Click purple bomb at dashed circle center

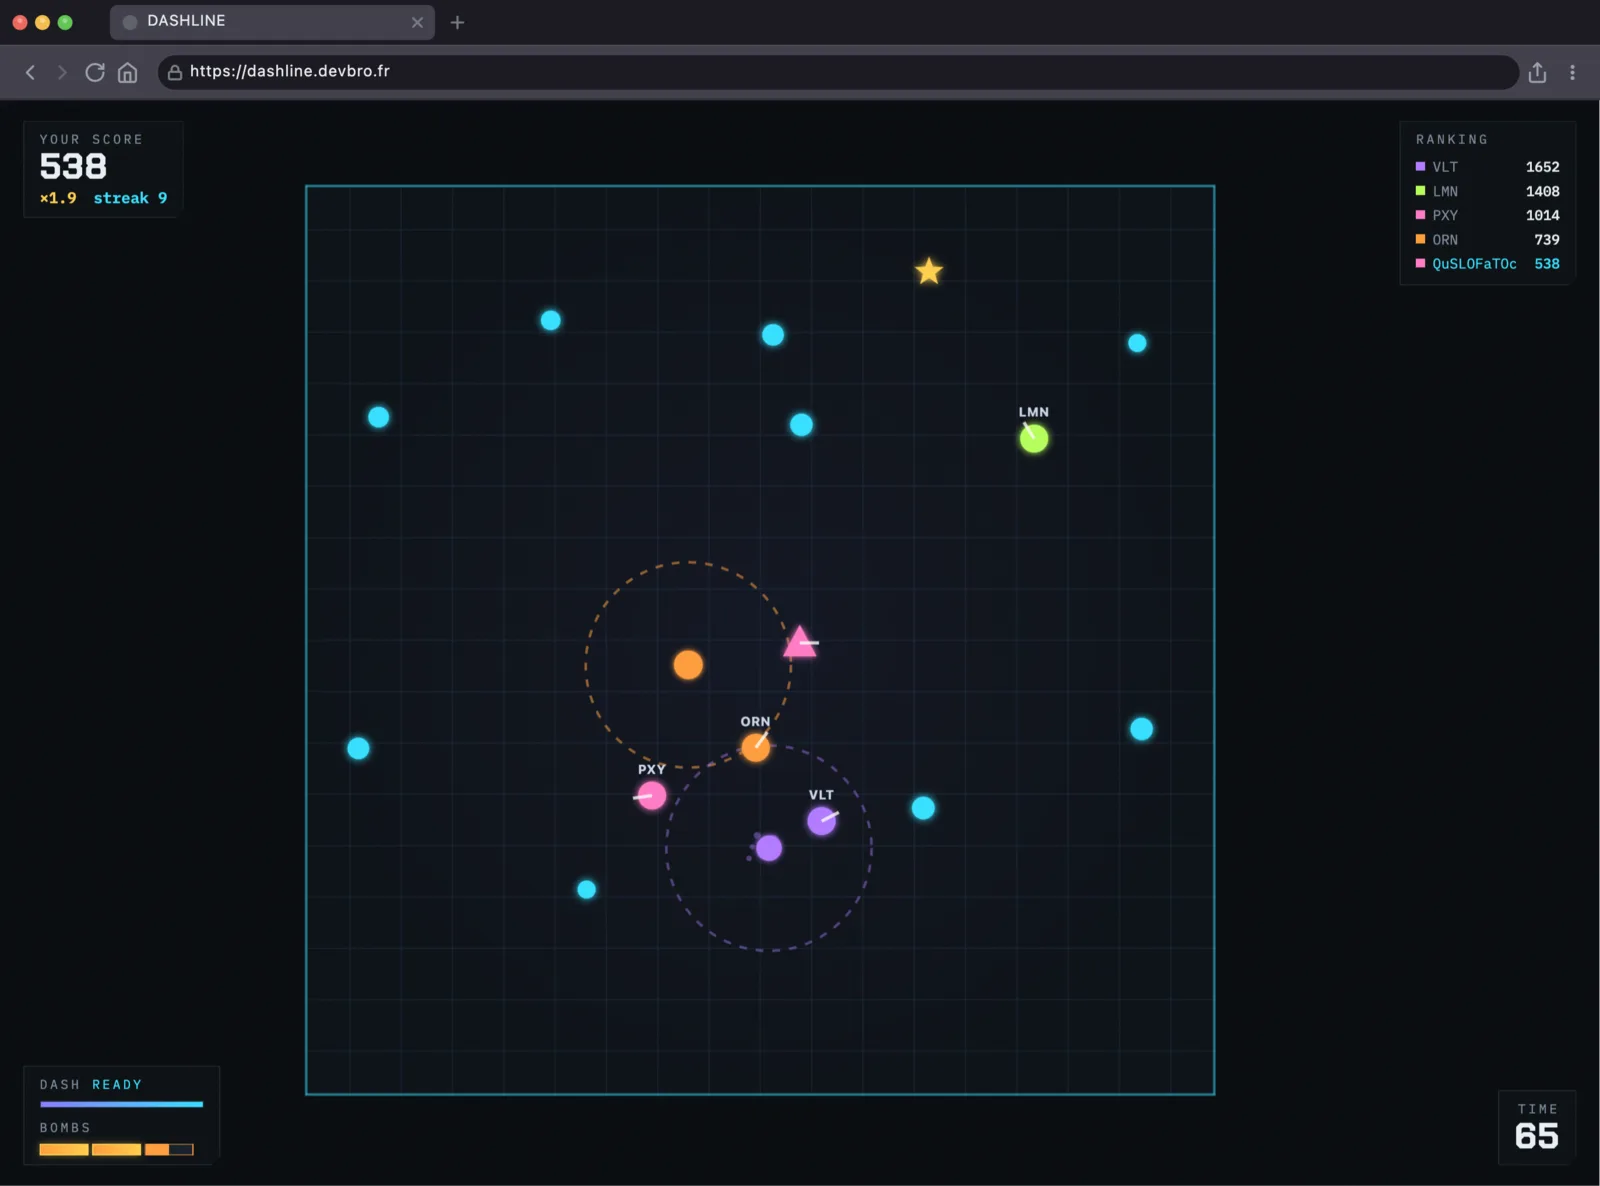coord(769,848)
